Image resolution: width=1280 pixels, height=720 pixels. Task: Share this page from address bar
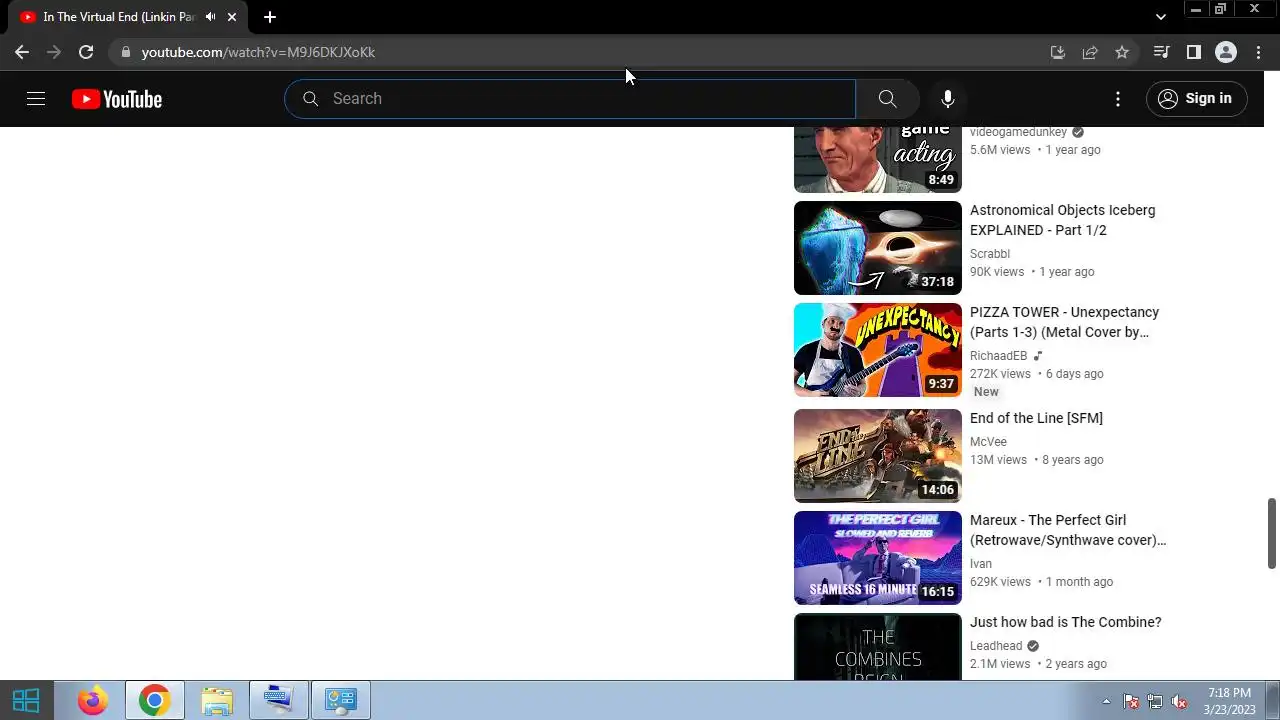(1090, 52)
